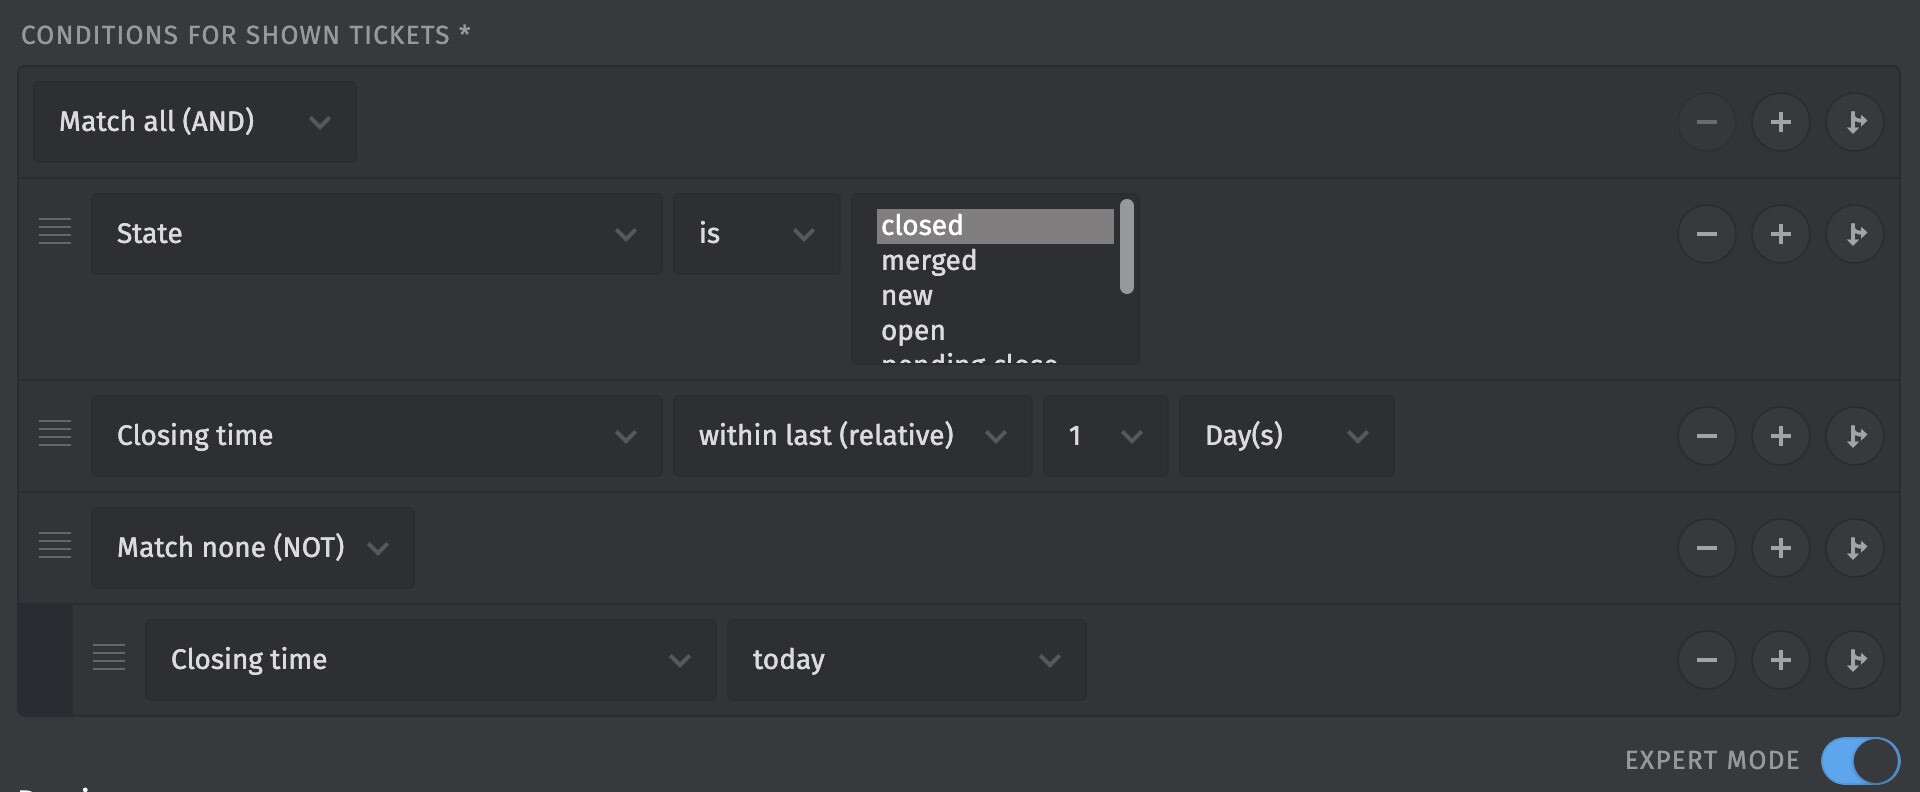Remove the State condition row
The image size is (1920, 792).
point(1706,234)
